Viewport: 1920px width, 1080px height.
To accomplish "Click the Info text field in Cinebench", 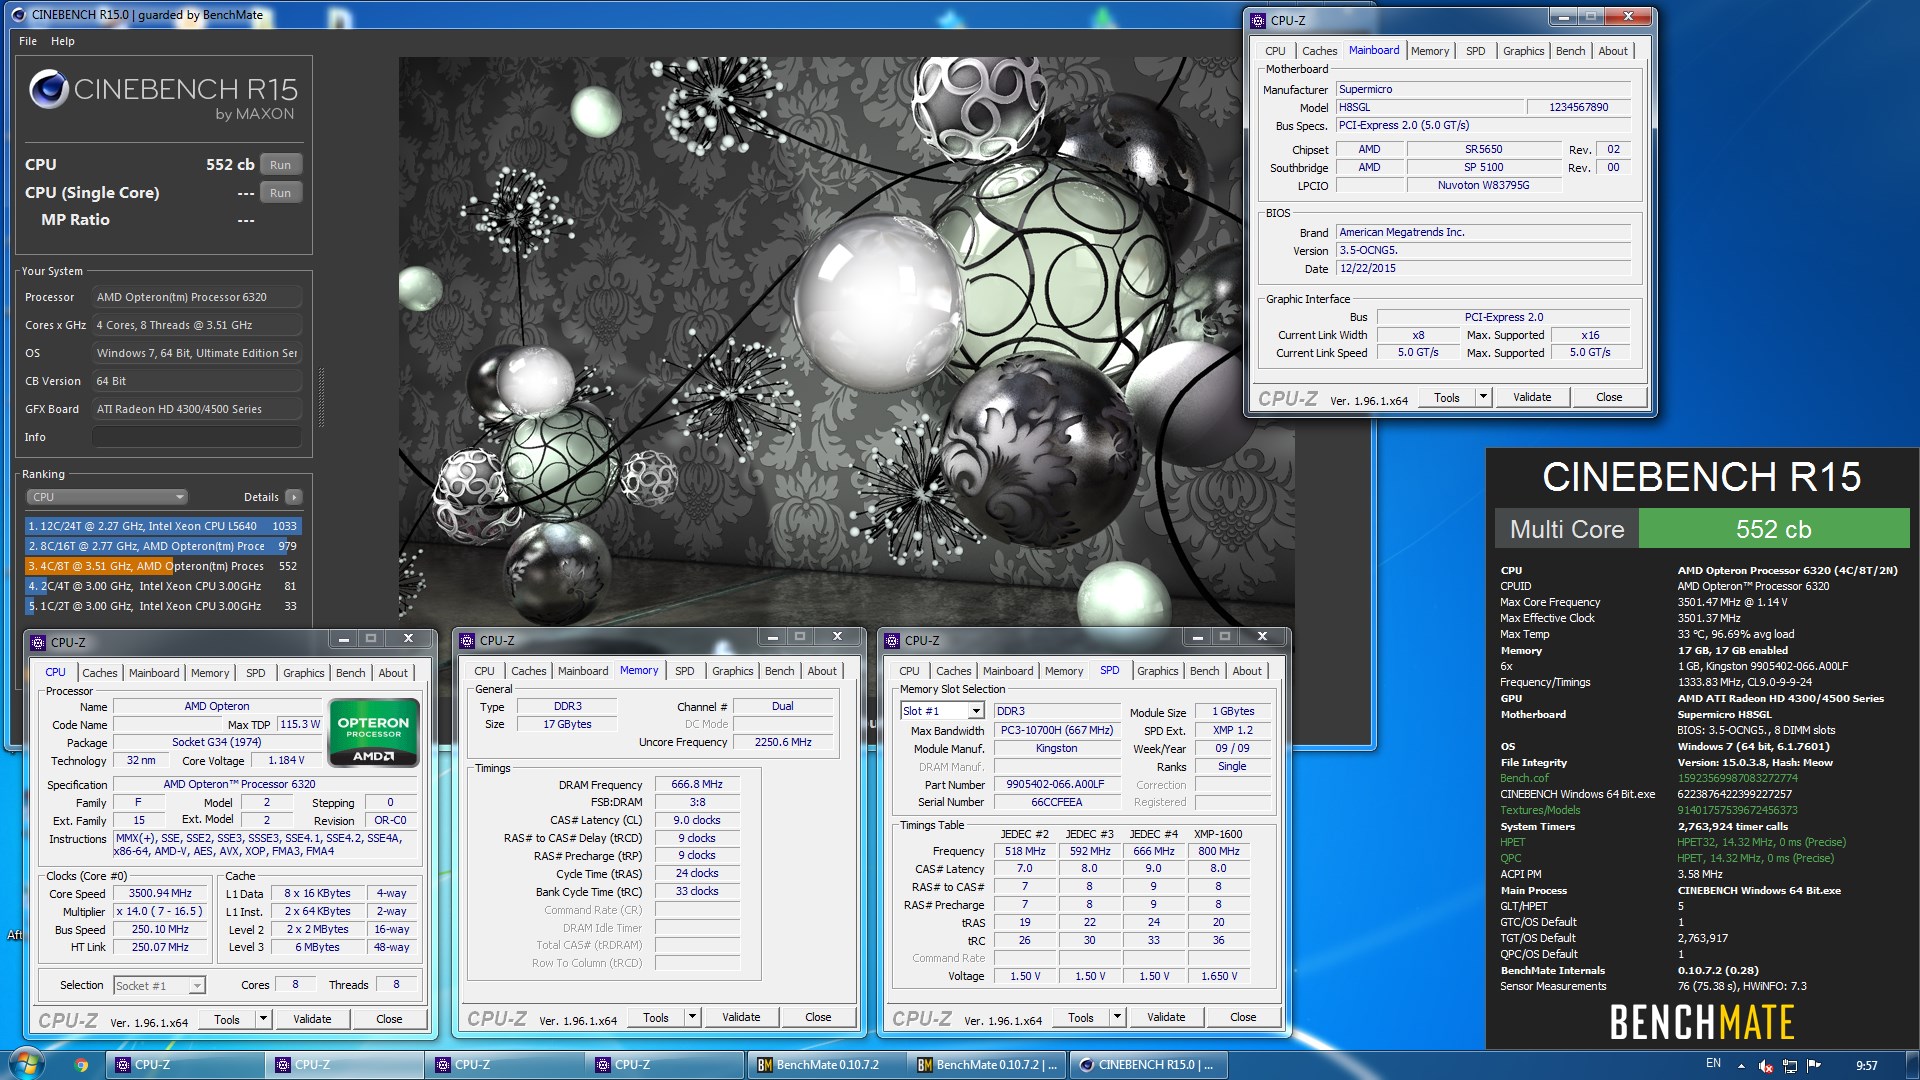I will click(197, 437).
